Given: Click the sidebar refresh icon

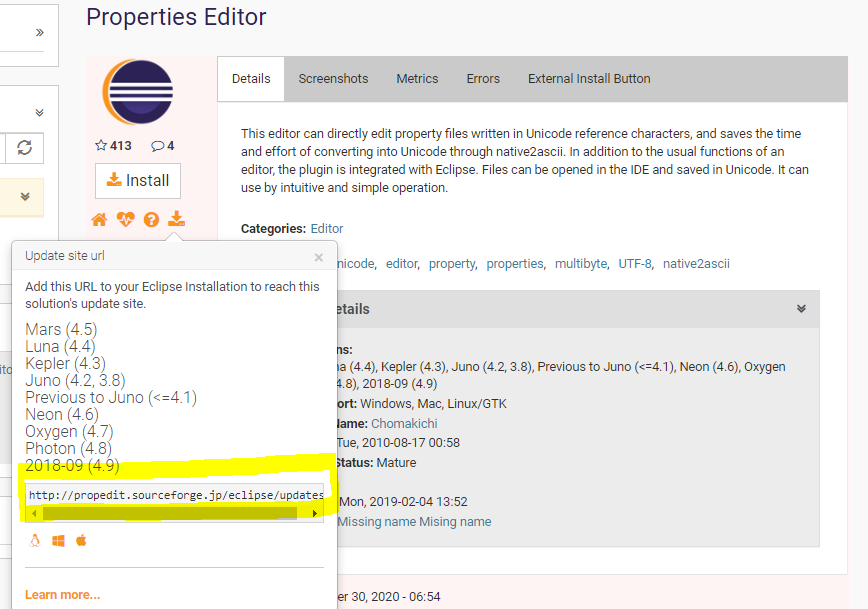Looking at the screenshot, I should [24, 148].
